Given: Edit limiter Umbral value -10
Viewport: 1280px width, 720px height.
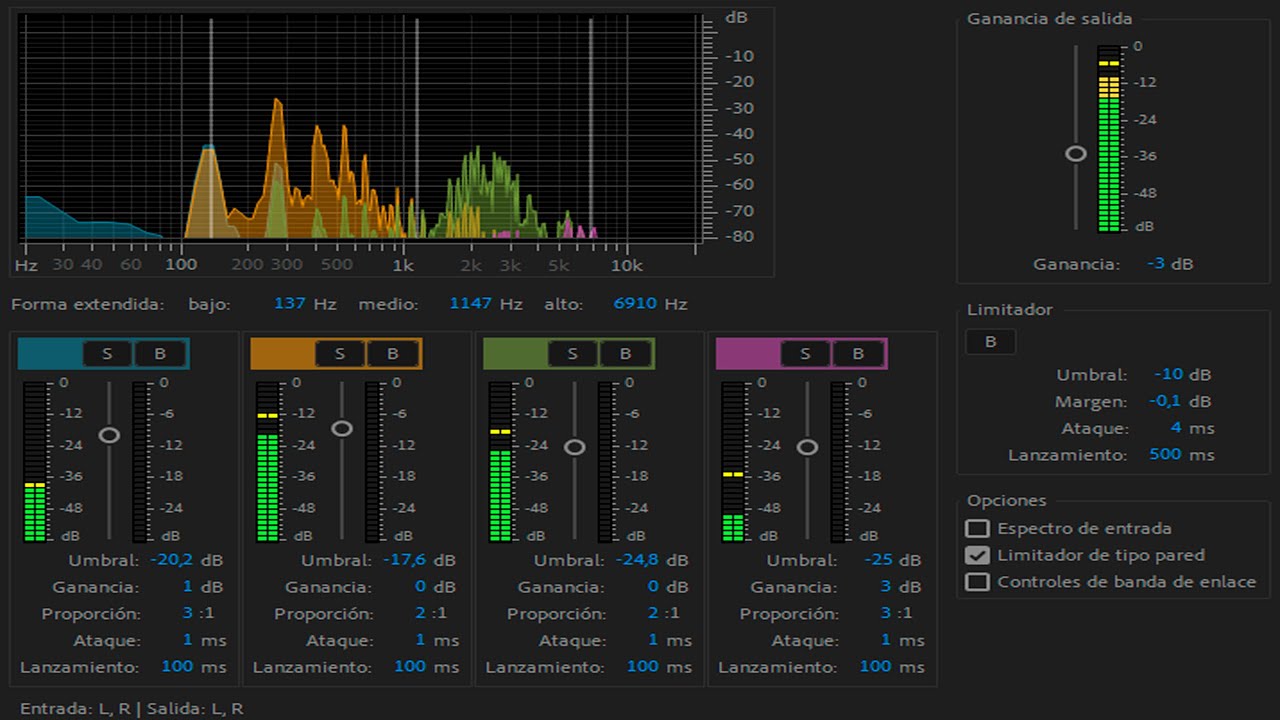Looking at the screenshot, I should point(1169,374).
